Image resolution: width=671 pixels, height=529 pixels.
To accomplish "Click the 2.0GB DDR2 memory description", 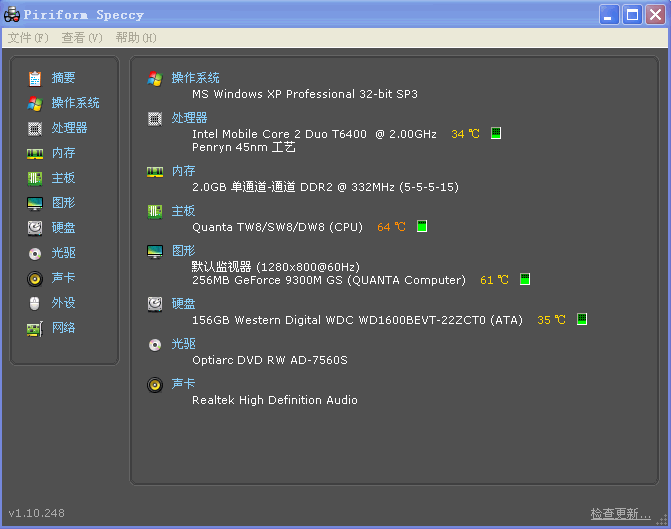I will click(x=326, y=187).
